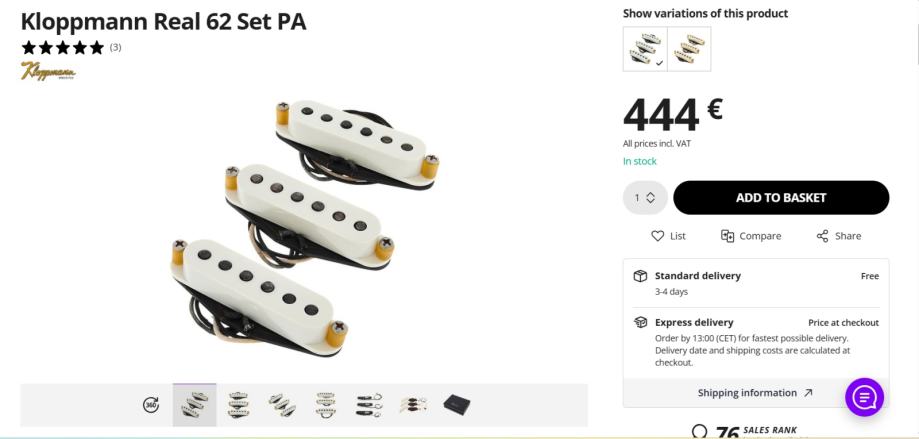919x439 pixels.
Task: Add product to wish List
Action: [x=668, y=236]
